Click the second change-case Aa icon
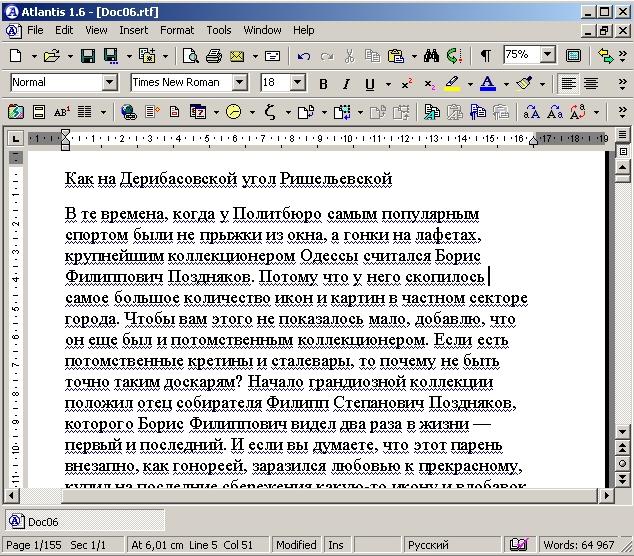634x556 pixels. click(554, 112)
